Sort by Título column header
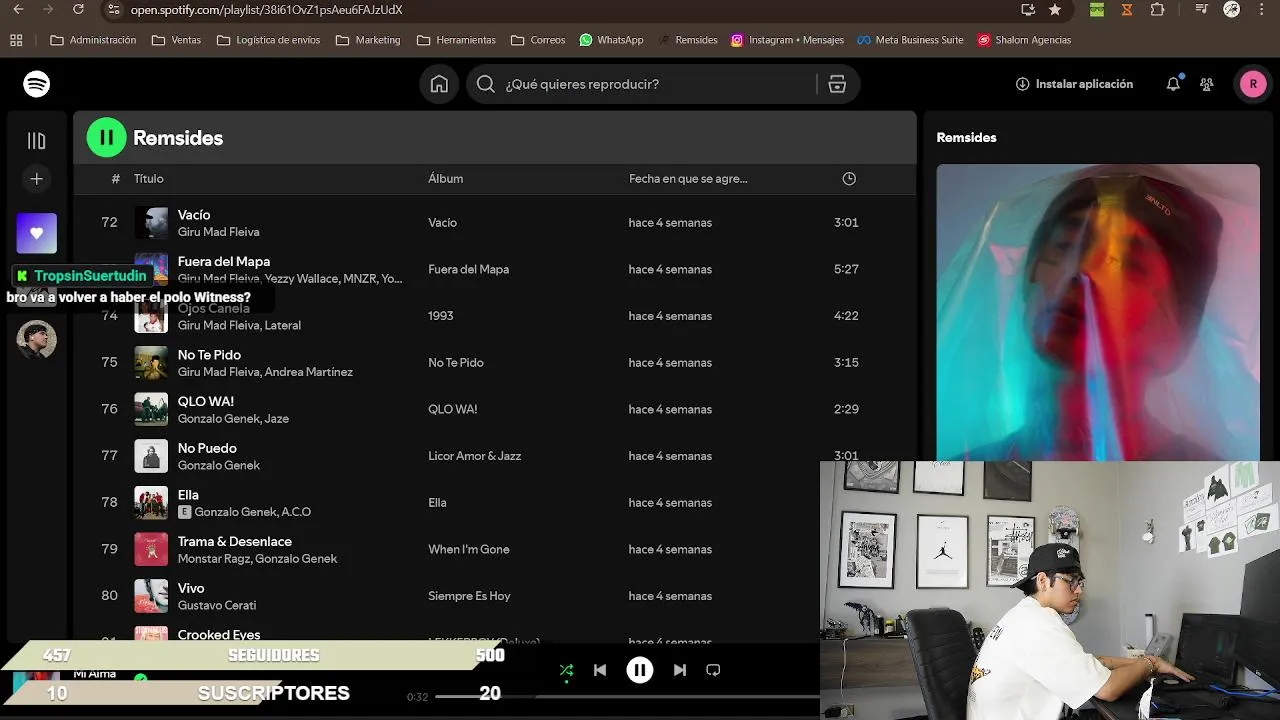This screenshot has width=1280, height=720. pos(148,179)
